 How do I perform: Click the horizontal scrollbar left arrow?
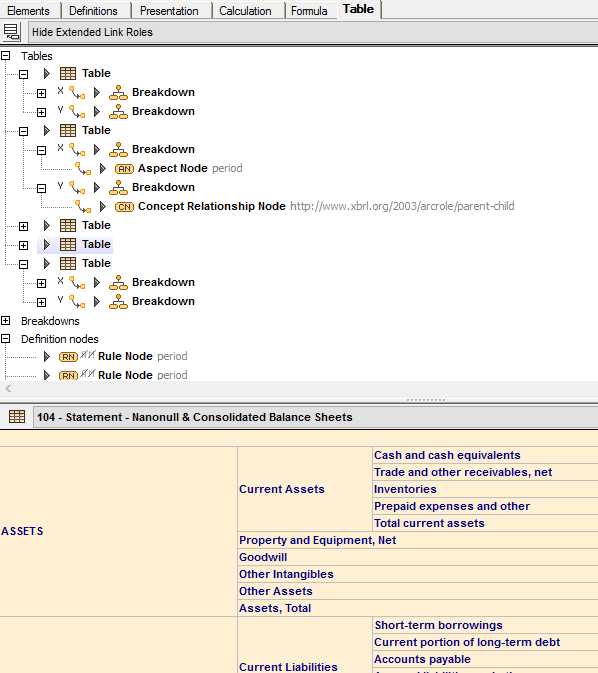8,389
